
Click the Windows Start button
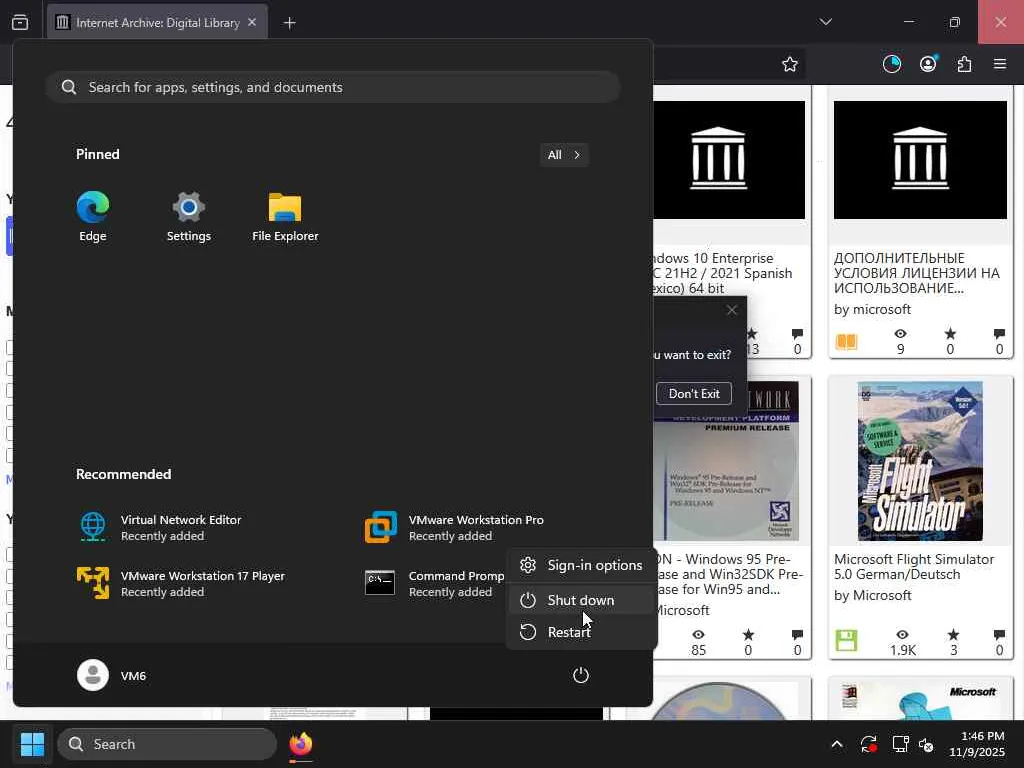click(x=32, y=744)
